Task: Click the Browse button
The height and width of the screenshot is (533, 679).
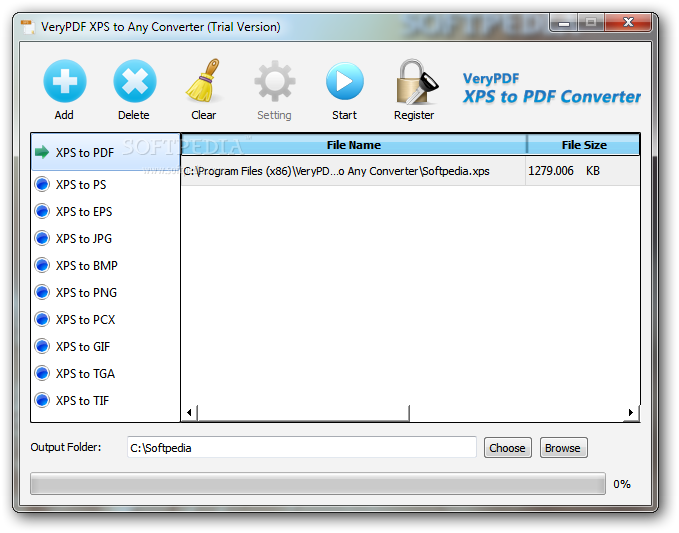Action: click(x=563, y=448)
